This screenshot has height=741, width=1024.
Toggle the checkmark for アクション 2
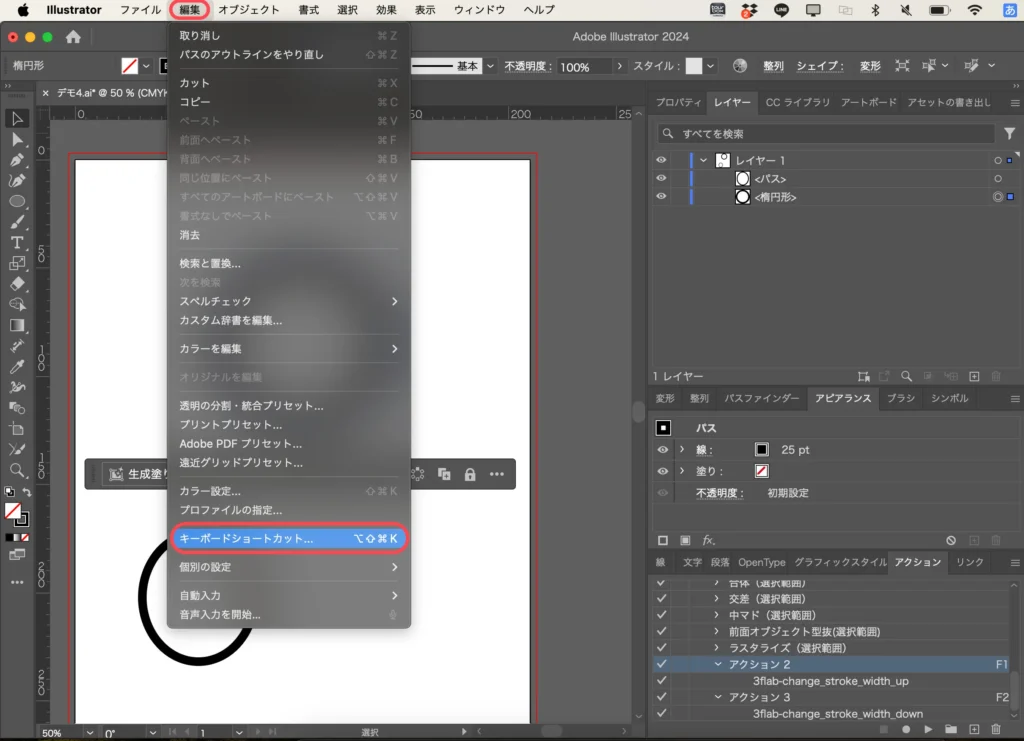661,665
